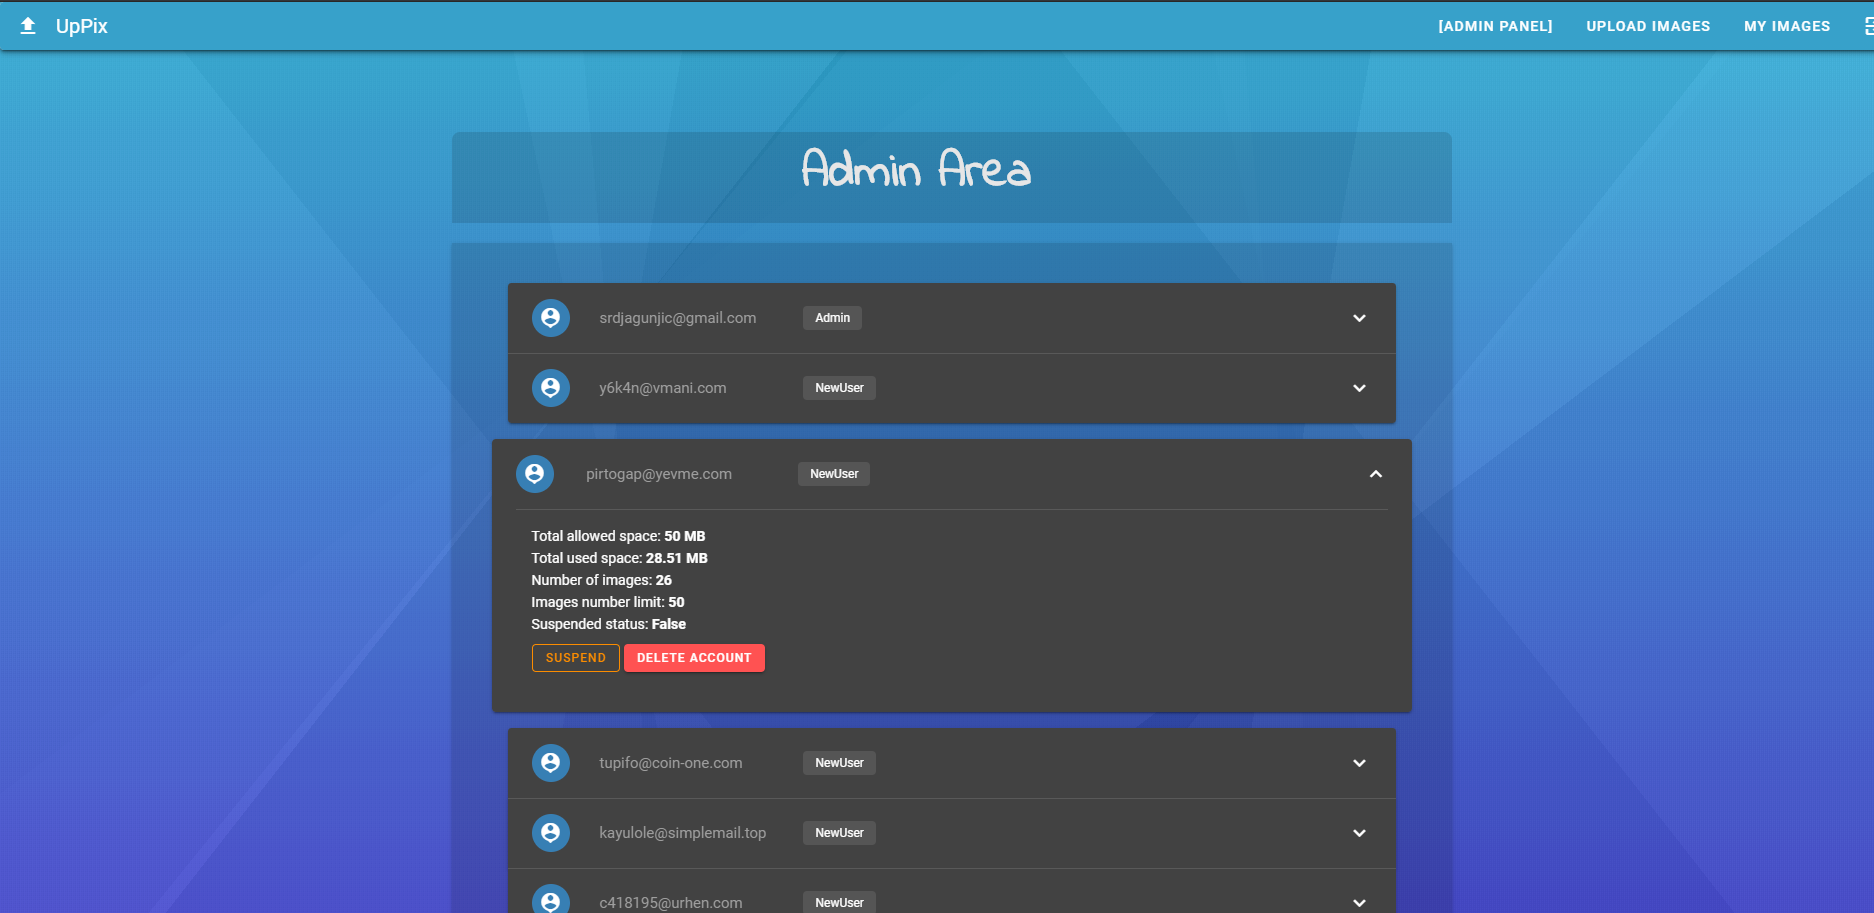Click the avatar icon beside y6k4n@vmani.com
The image size is (1874, 913).
551,388
